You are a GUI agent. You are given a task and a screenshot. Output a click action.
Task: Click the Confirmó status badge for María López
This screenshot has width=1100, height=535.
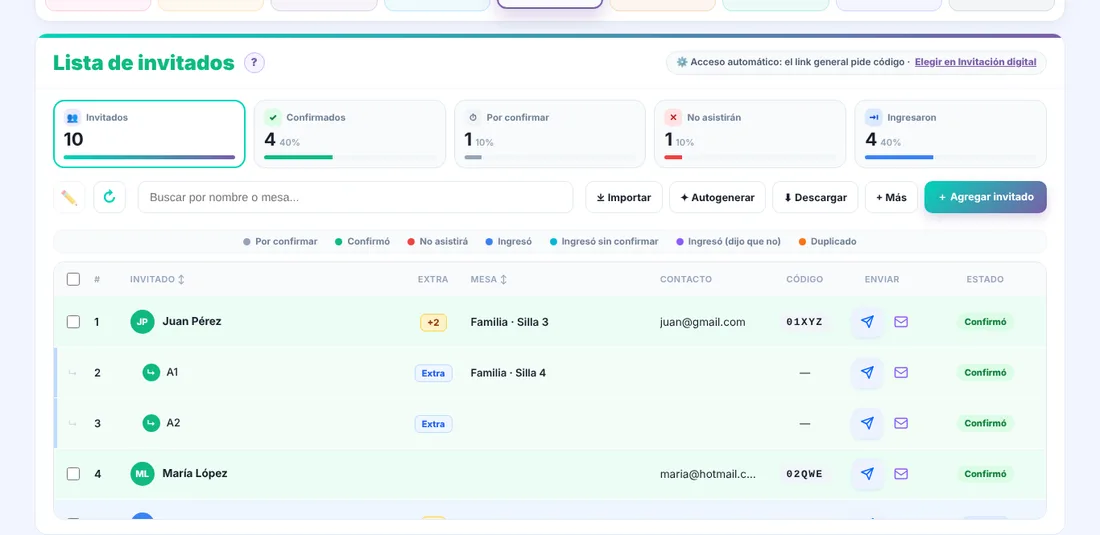(x=985, y=474)
